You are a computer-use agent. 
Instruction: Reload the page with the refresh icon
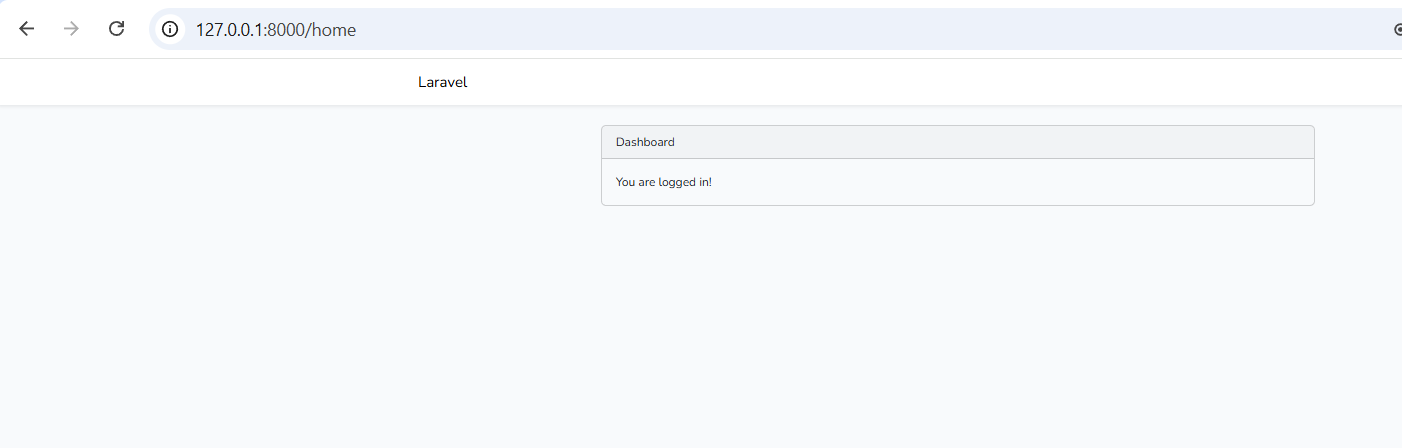click(x=116, y=29)
